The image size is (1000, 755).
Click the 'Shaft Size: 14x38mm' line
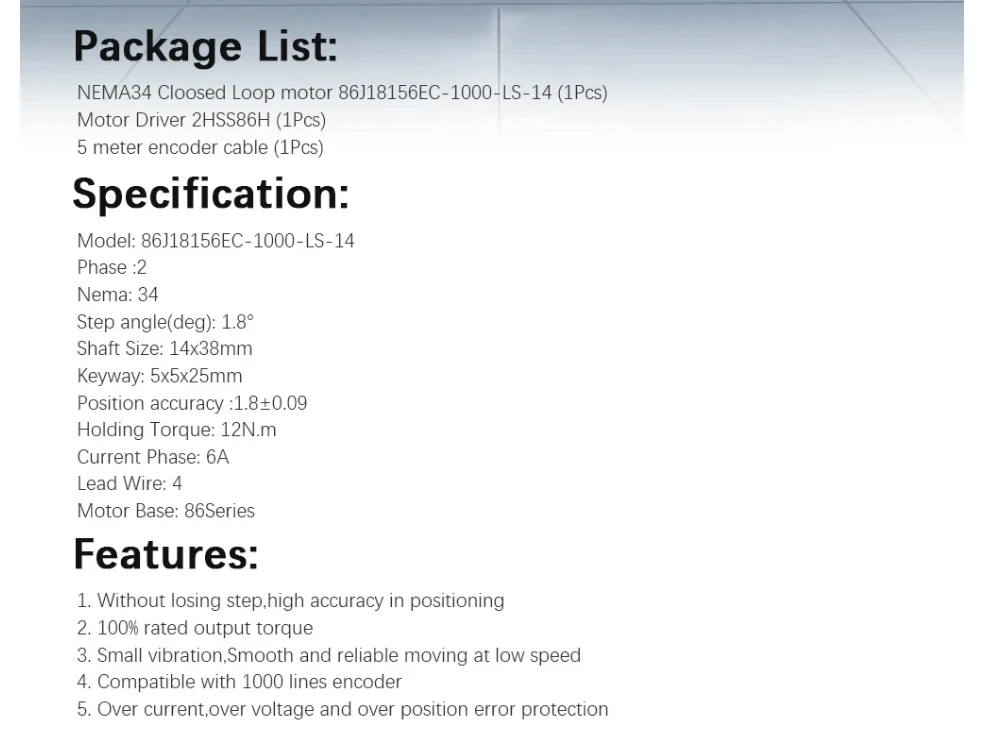[165, 349]
